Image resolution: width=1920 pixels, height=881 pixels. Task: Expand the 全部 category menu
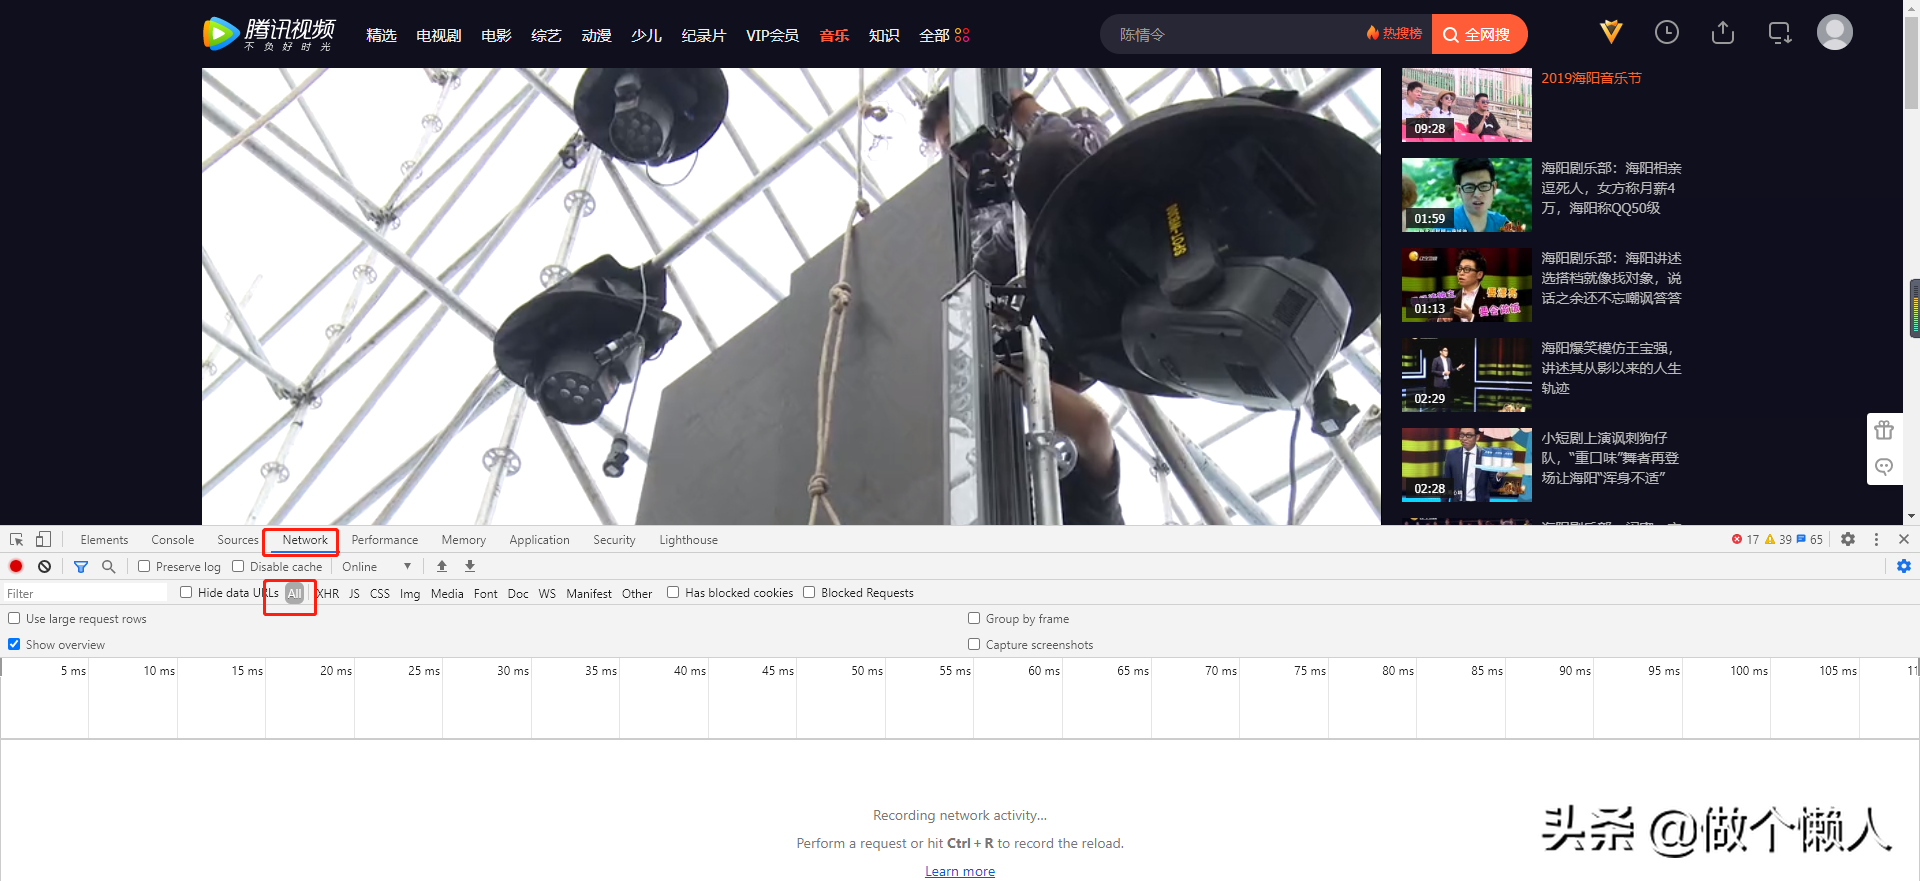943,35
